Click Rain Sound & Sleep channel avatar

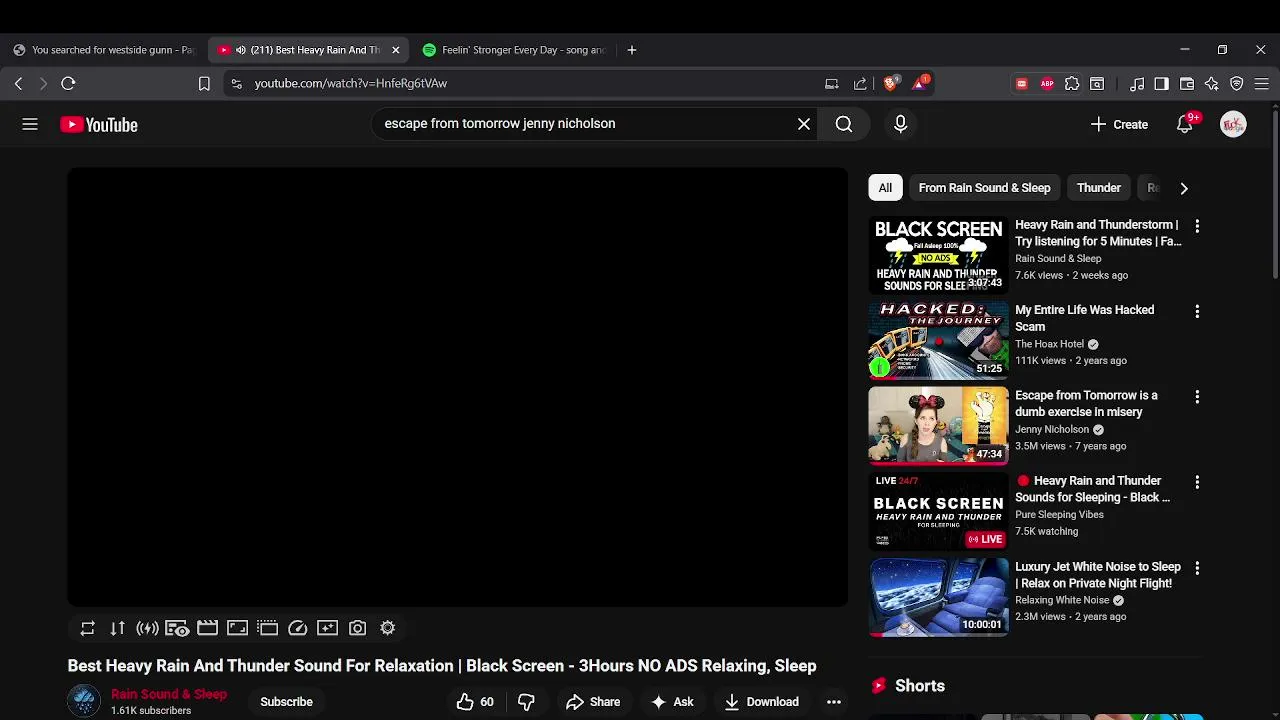click(x=84, y=701)
